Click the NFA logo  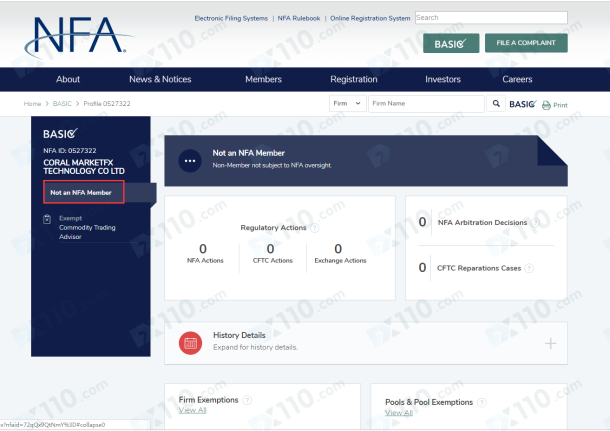click(x=78, y=38)
